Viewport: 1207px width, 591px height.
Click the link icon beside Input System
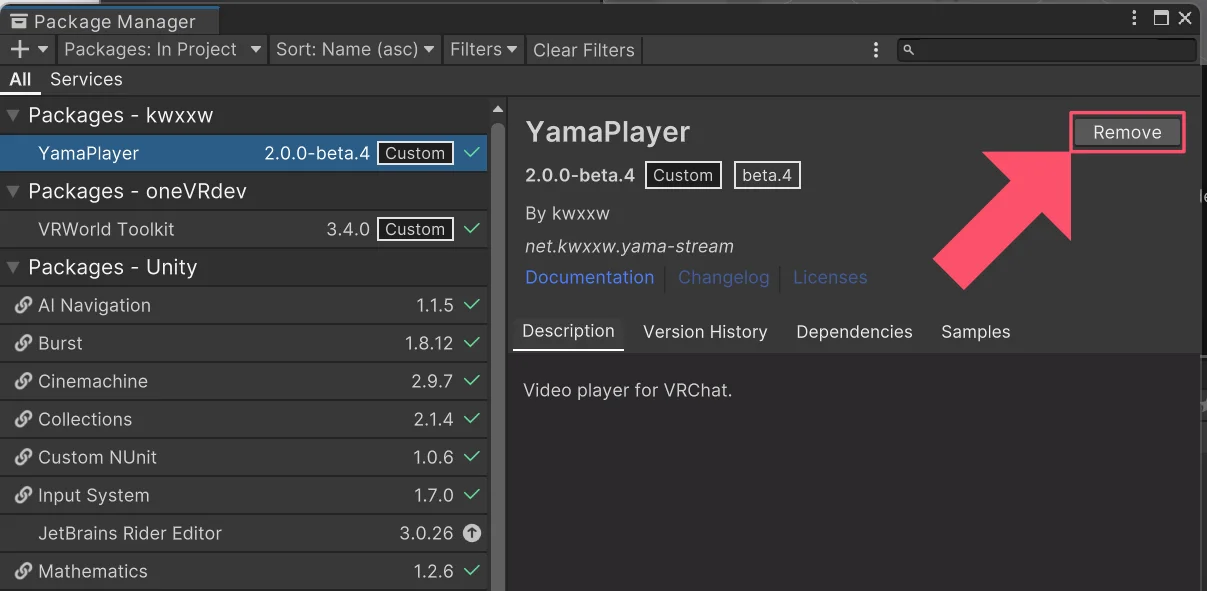(23, 496)
